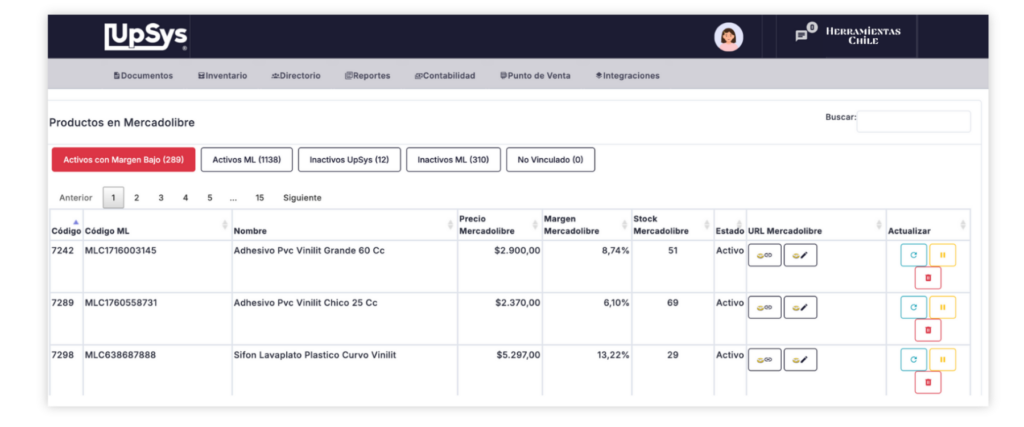Screen dimensions: 1024x427
Task: Click the red delete icon for product 7298
Action: click(927, 382)
